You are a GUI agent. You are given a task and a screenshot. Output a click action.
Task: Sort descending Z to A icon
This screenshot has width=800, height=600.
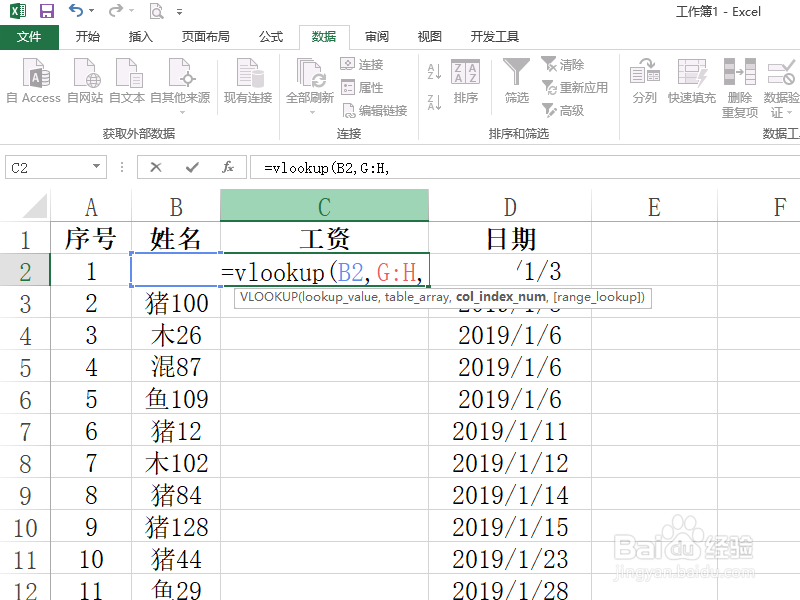(434, 102)
